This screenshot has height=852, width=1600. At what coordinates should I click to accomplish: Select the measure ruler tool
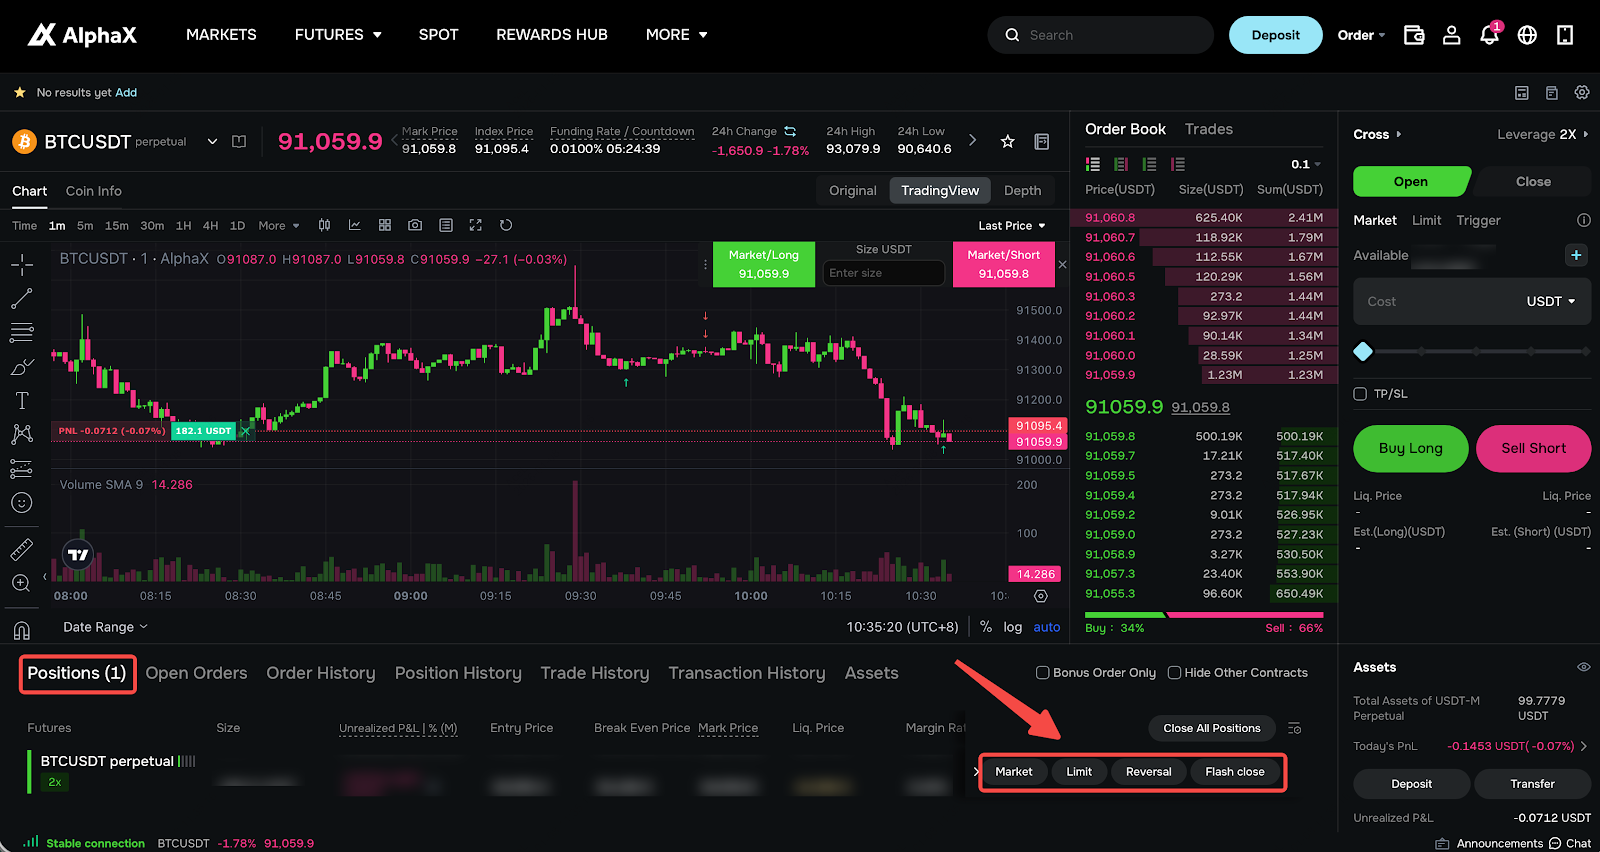[22, 549]
